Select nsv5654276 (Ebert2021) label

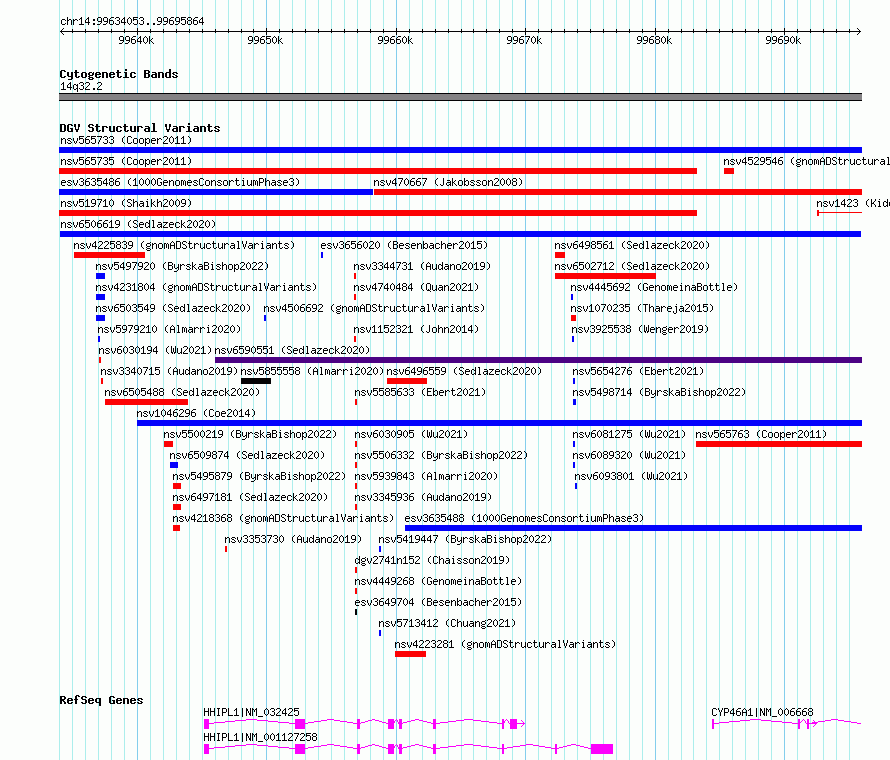point(638,371)
